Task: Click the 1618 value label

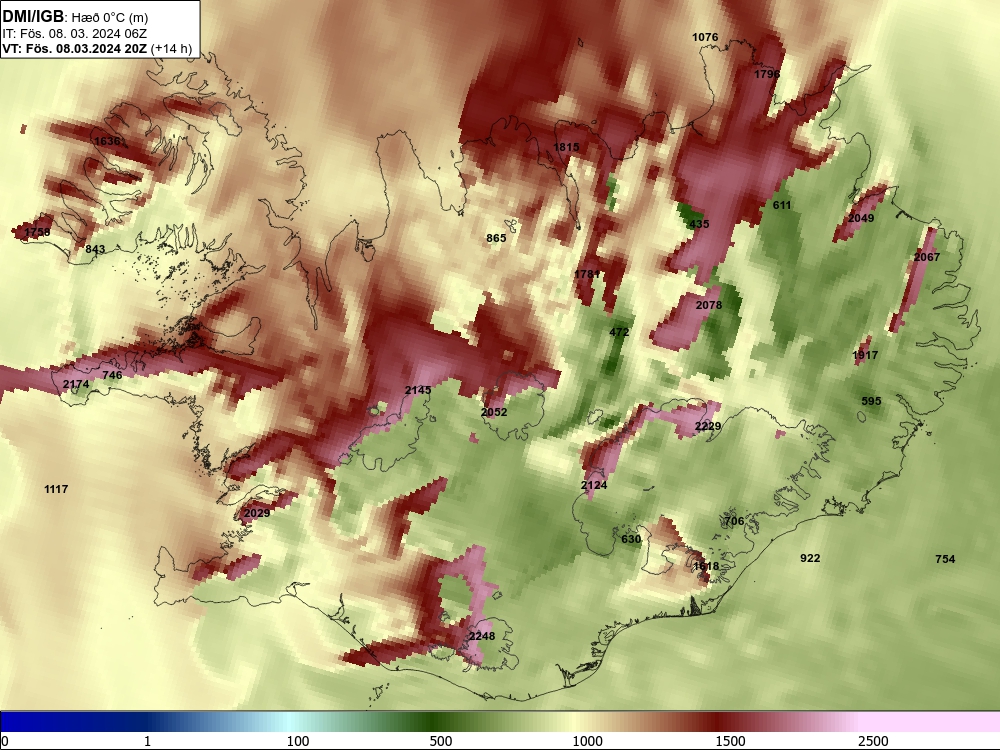Action: pos(706,566)
